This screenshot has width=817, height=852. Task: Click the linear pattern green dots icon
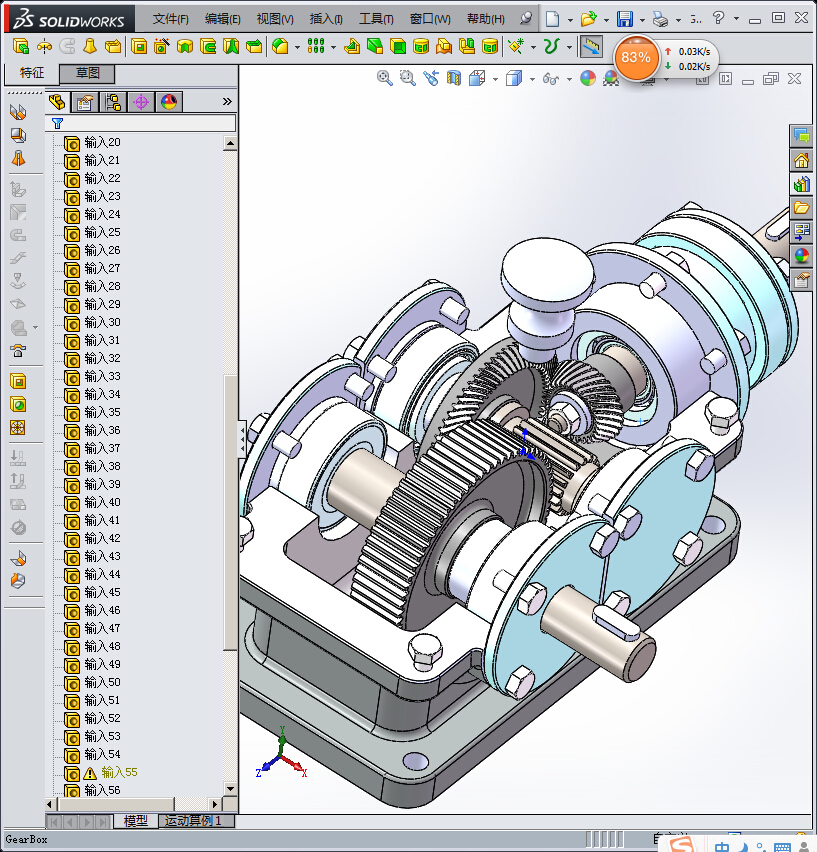tap(316, 46)
